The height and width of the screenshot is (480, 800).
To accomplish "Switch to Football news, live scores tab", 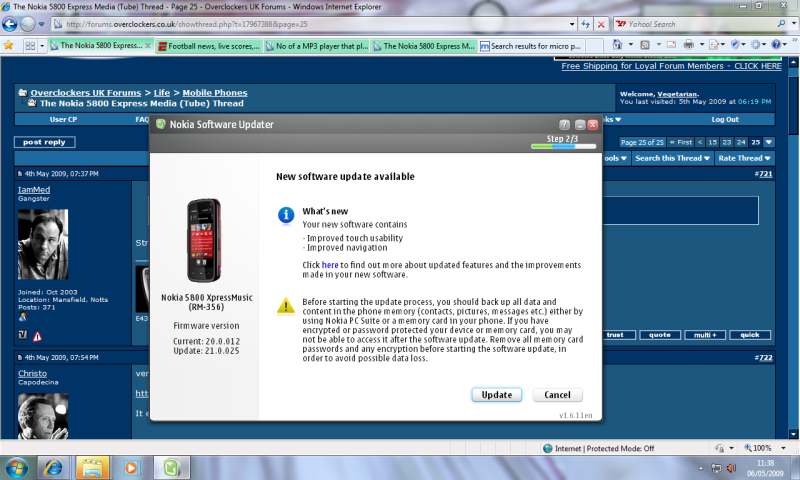I will point(209,46).
